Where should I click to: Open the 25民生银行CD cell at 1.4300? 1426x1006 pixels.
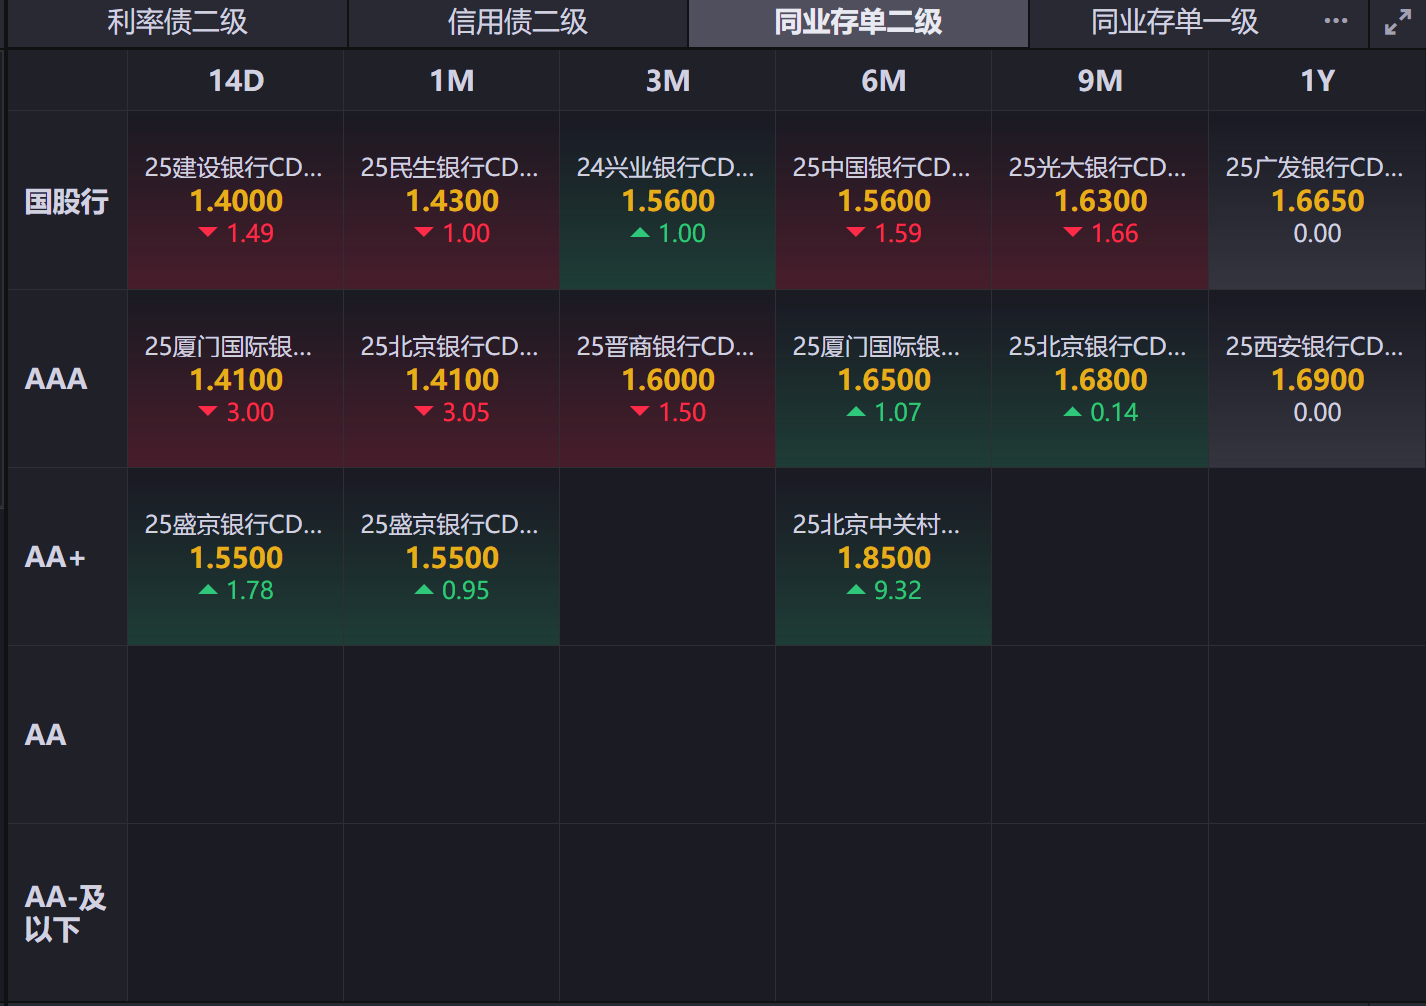[452, 201]
